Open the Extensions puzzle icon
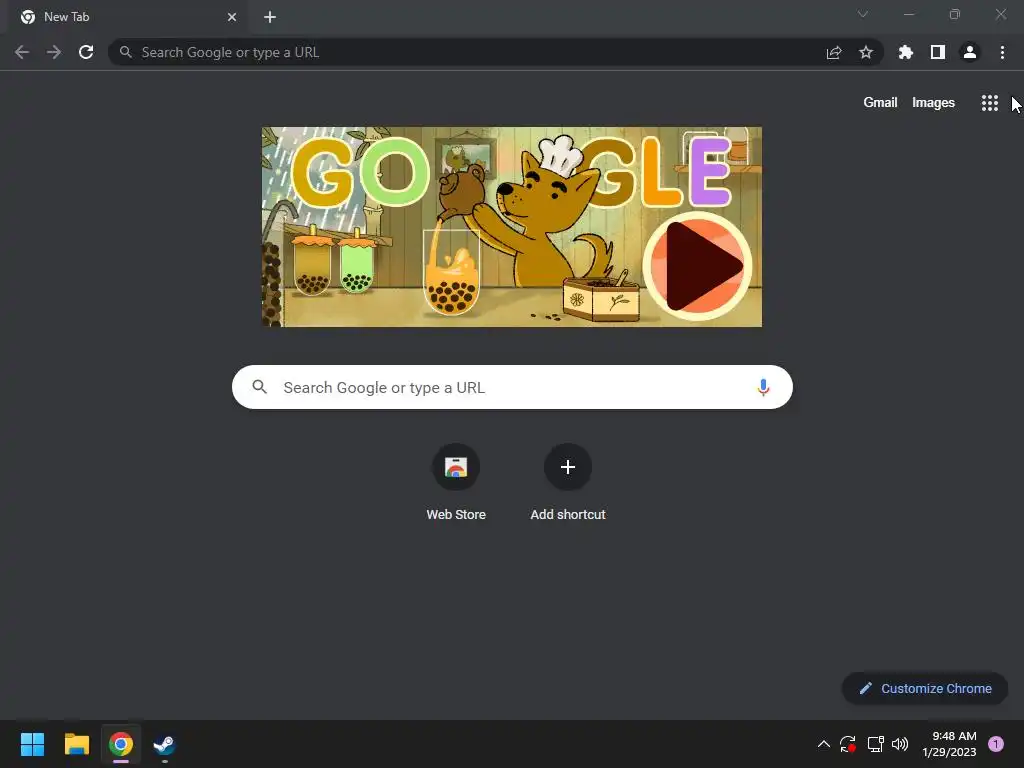Screen dimensions: 1024x768 tap(906, 52)
